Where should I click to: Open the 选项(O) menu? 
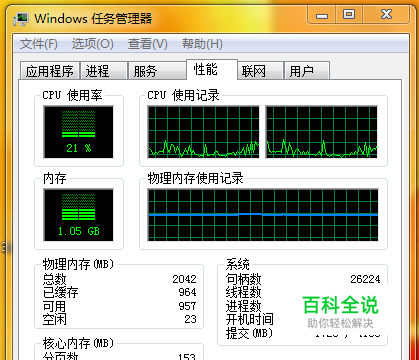[93, 44]
